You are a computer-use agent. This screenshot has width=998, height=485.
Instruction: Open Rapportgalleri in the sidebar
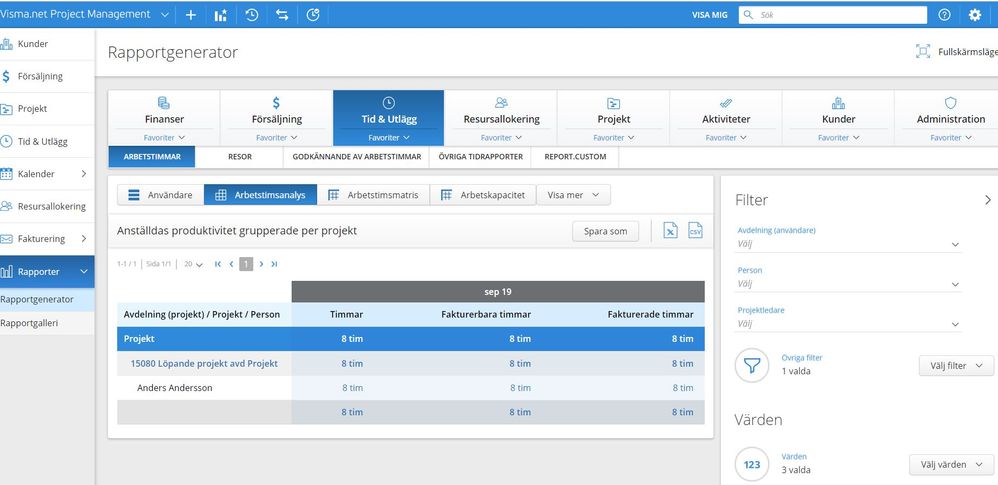pyautogui.click(x=29, y=322)
